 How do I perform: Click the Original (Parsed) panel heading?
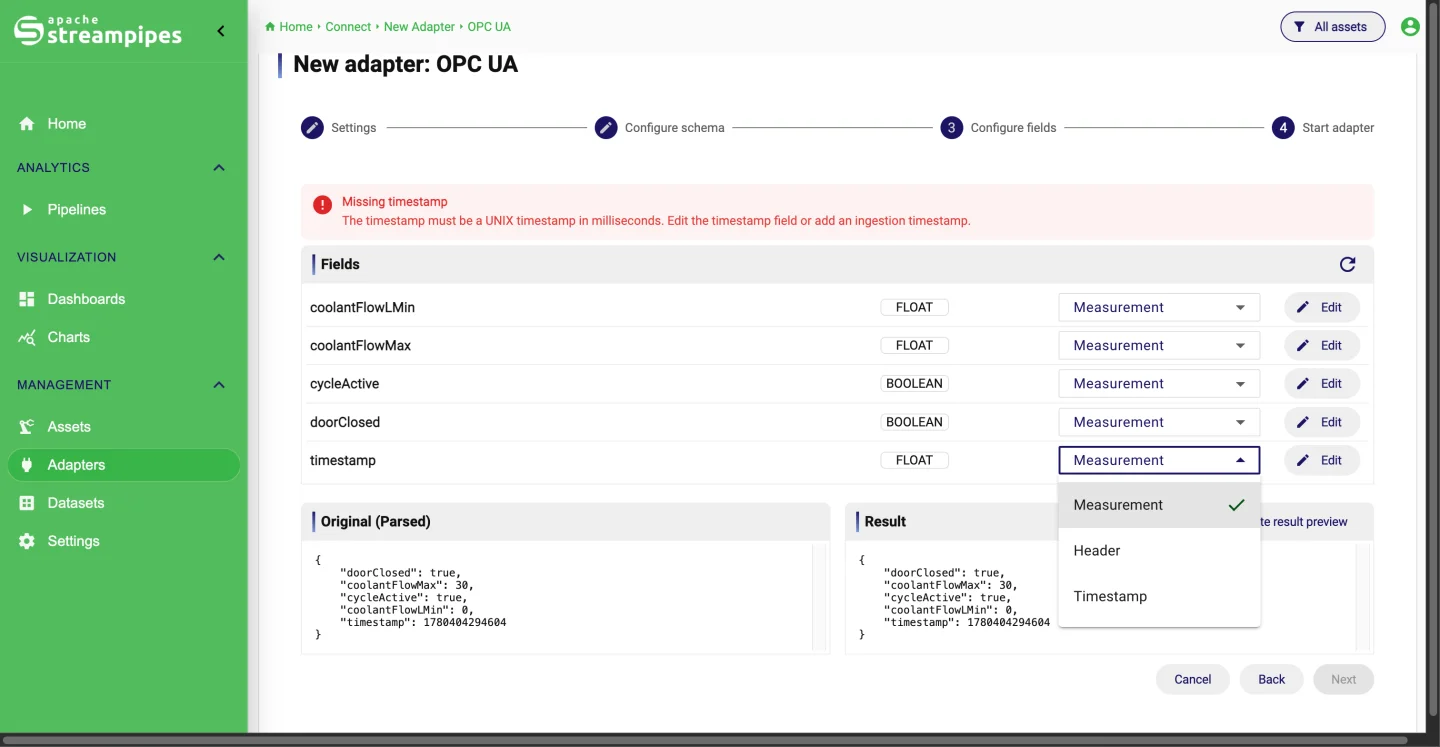tap(376, 521)
